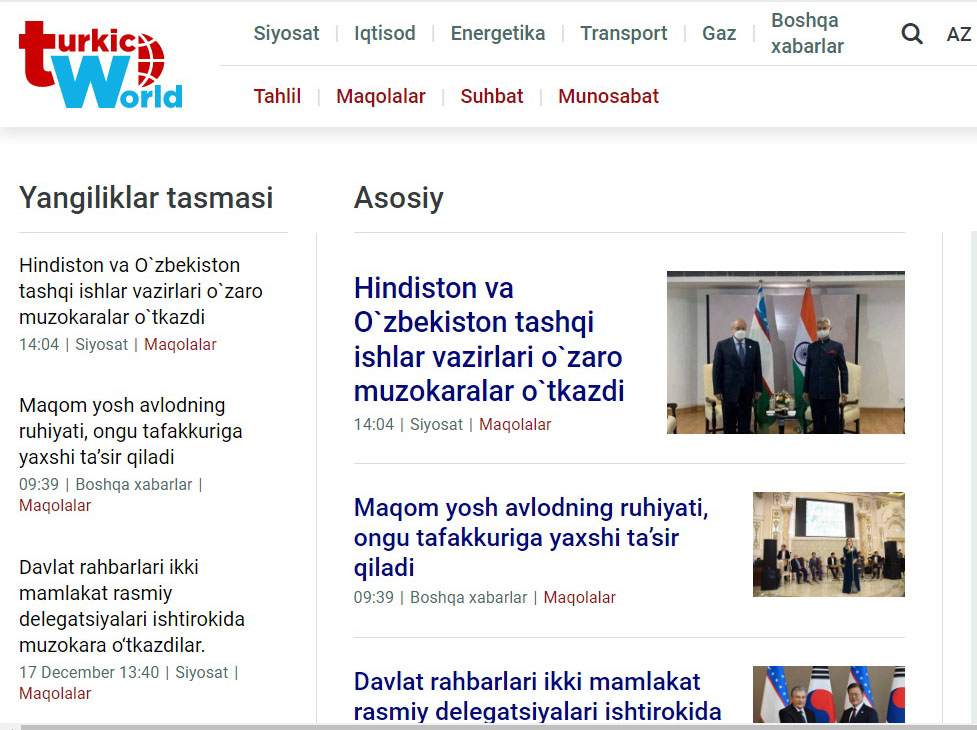Image resolution: width=977 pixels, height=730 pixels.
Task: Open Boshqa xabarlar menu item
Action: (807, 33)
